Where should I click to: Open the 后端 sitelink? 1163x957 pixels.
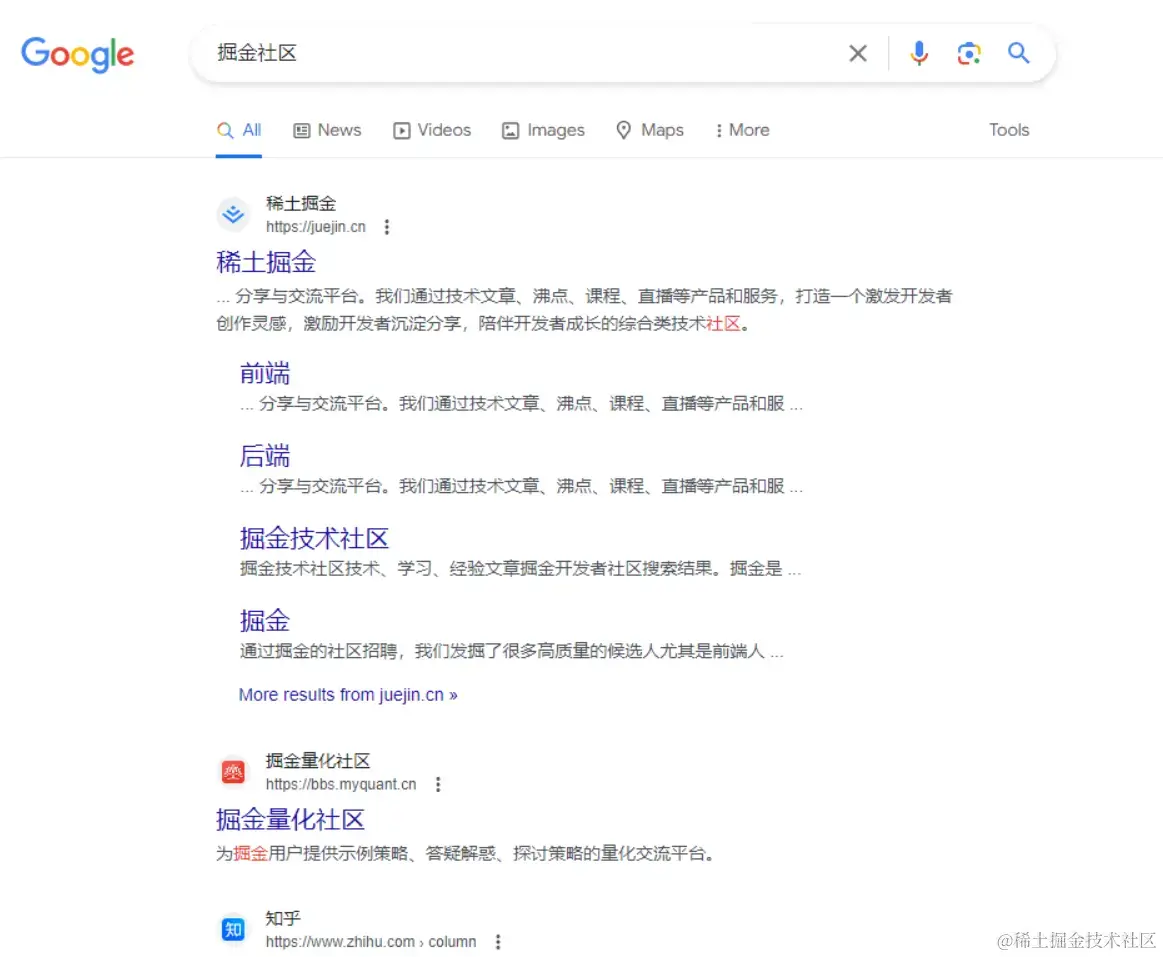coord(265,456)
